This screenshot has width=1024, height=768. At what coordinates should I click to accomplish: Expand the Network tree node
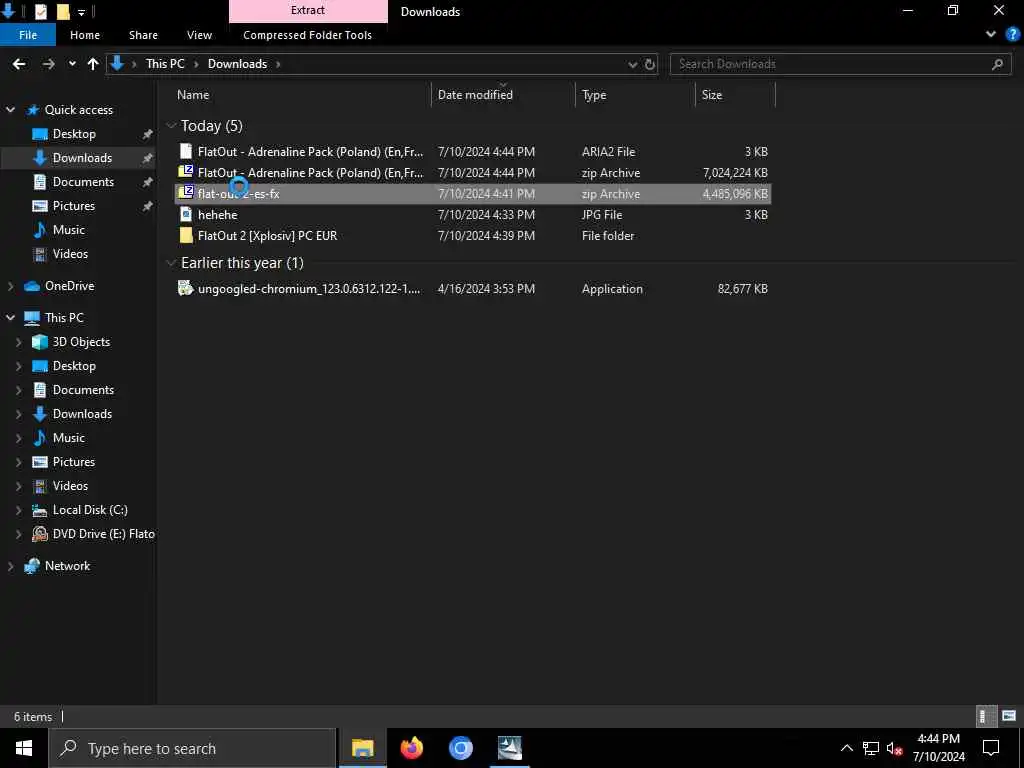[10, 566]
